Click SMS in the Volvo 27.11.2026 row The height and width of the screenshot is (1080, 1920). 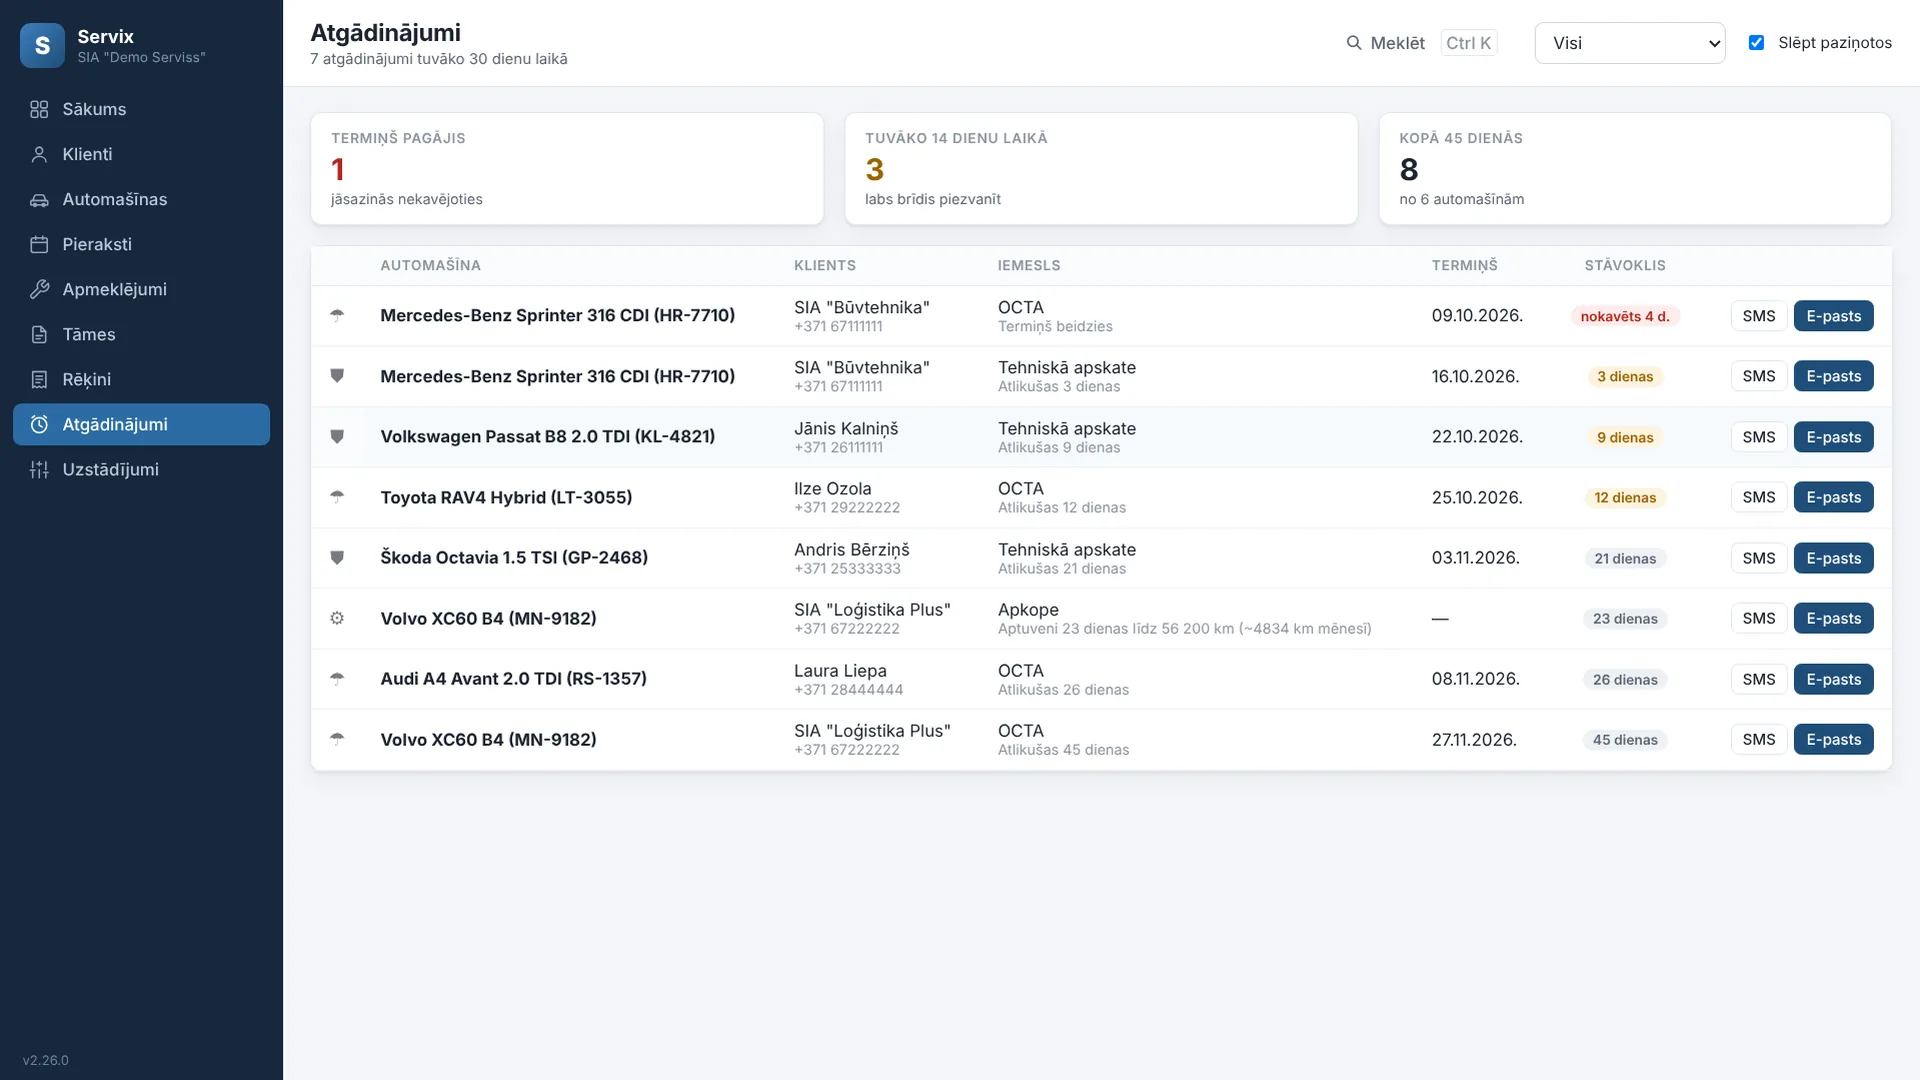tap(1758, 739)
